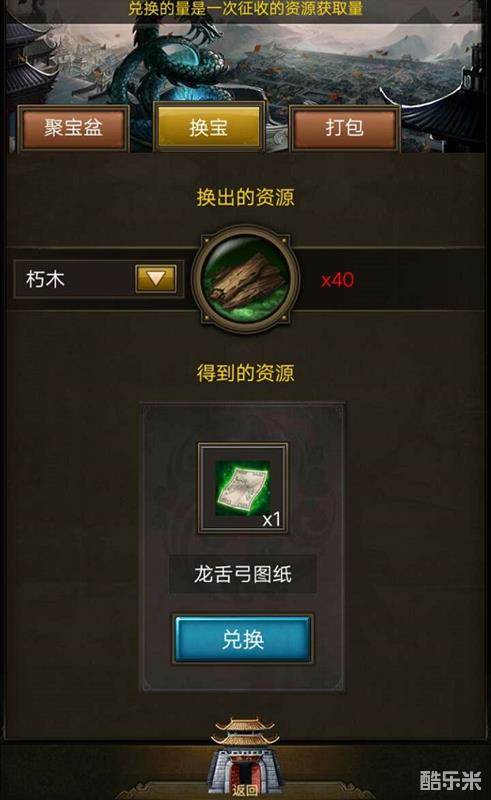This screenshot has height=800, width=491.
Task: Open the 聚宝盆 tab
Action: coord(73,128)
